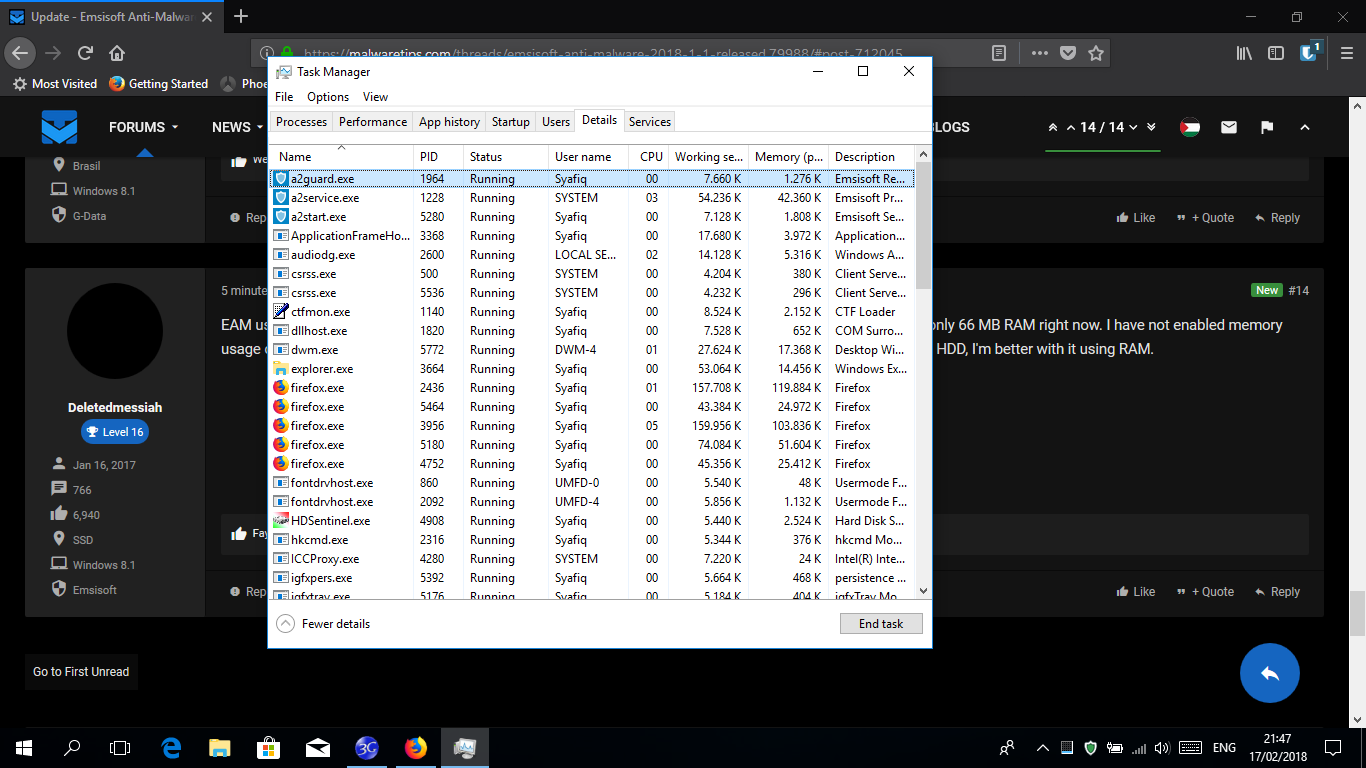Click the blue reply arrow floating button
The width and height of the screenshot is (1366, 768).
click(1269, 673)
